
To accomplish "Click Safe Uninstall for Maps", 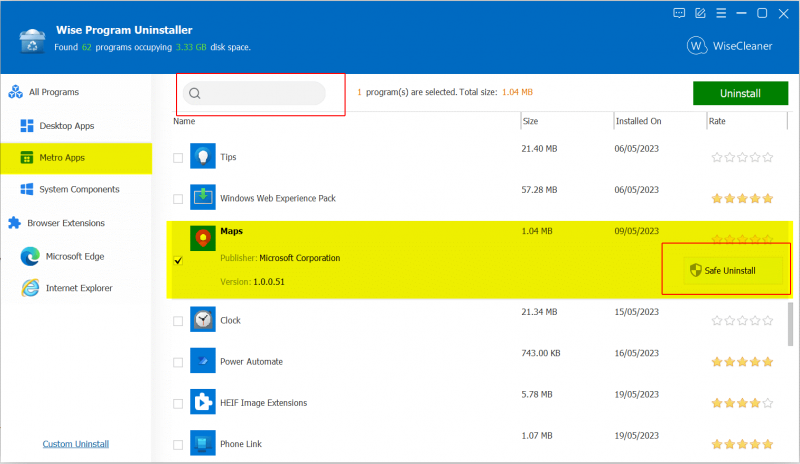I will tap(733, 270).
